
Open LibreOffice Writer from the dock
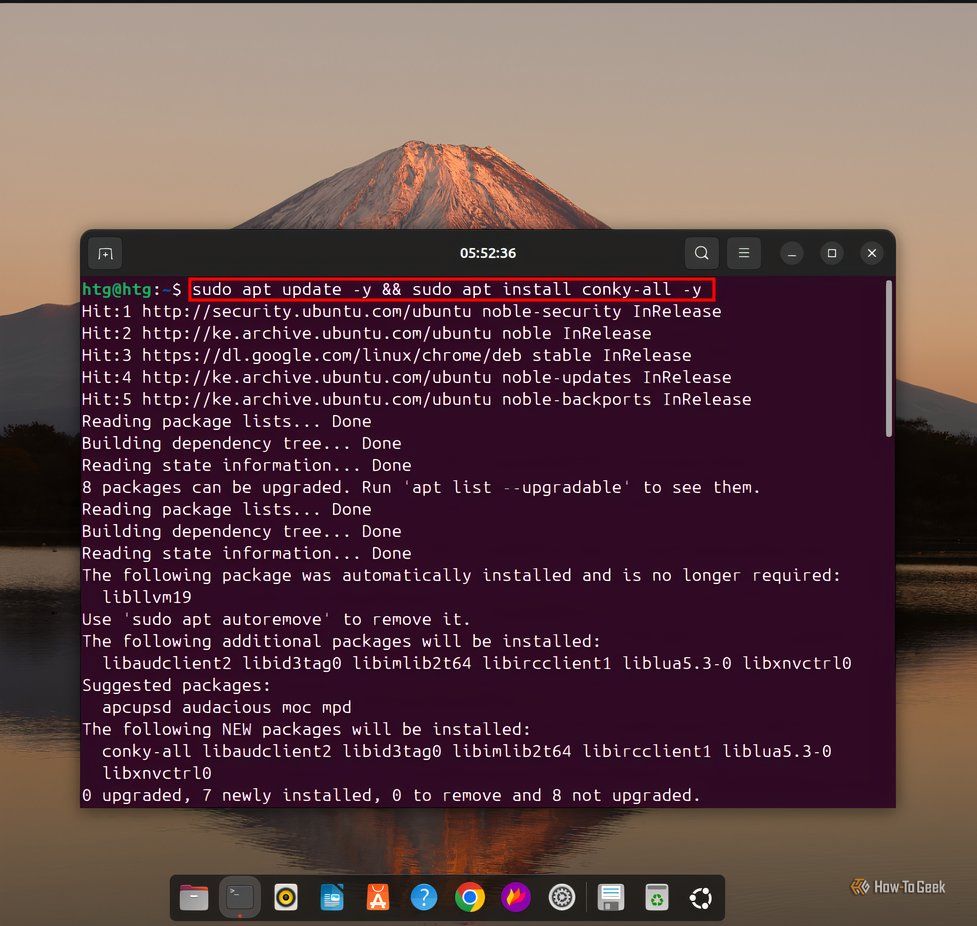(332, 897)
